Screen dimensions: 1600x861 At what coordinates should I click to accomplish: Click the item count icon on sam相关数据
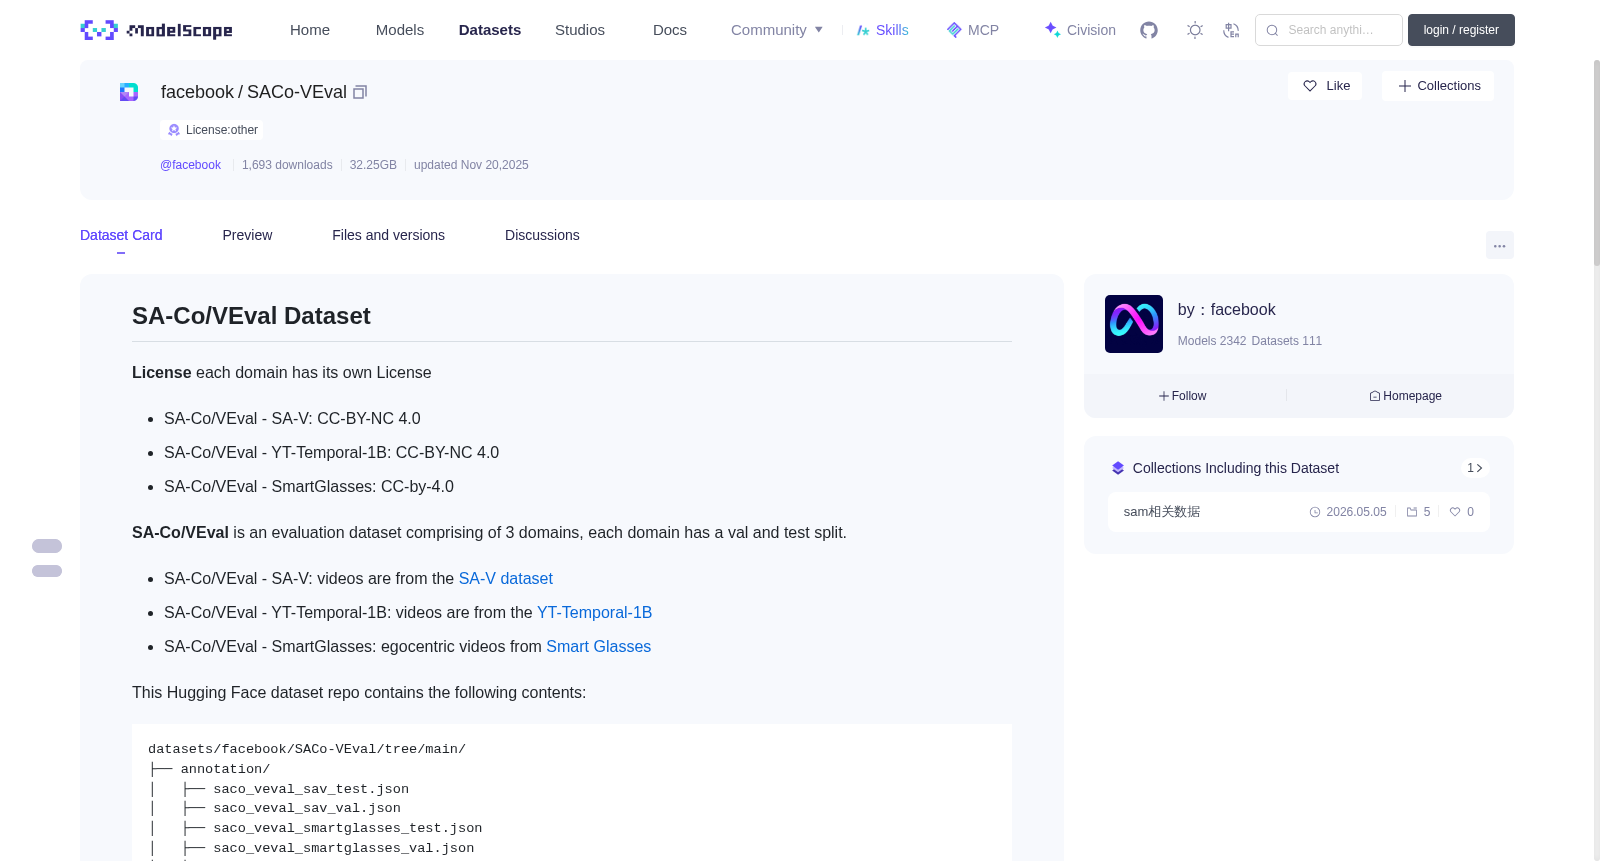[1419, 512]
